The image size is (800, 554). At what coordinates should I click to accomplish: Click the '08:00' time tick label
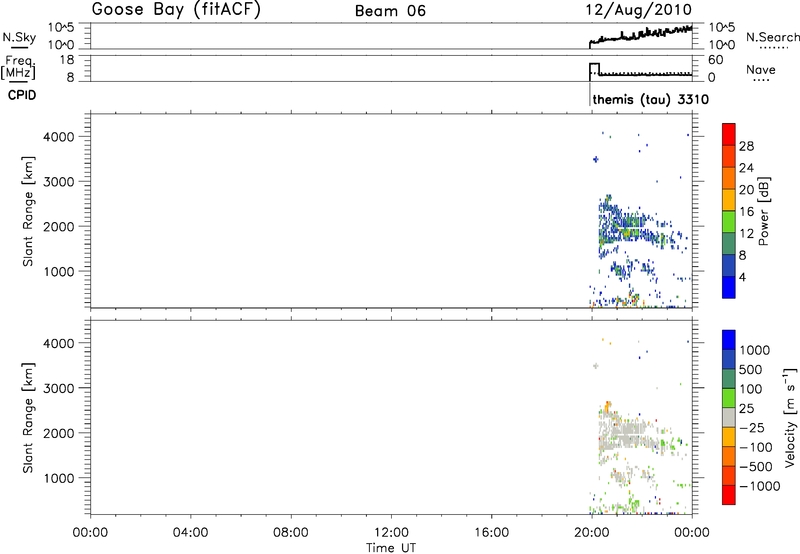pyautogui.click(x=291, y=533)
